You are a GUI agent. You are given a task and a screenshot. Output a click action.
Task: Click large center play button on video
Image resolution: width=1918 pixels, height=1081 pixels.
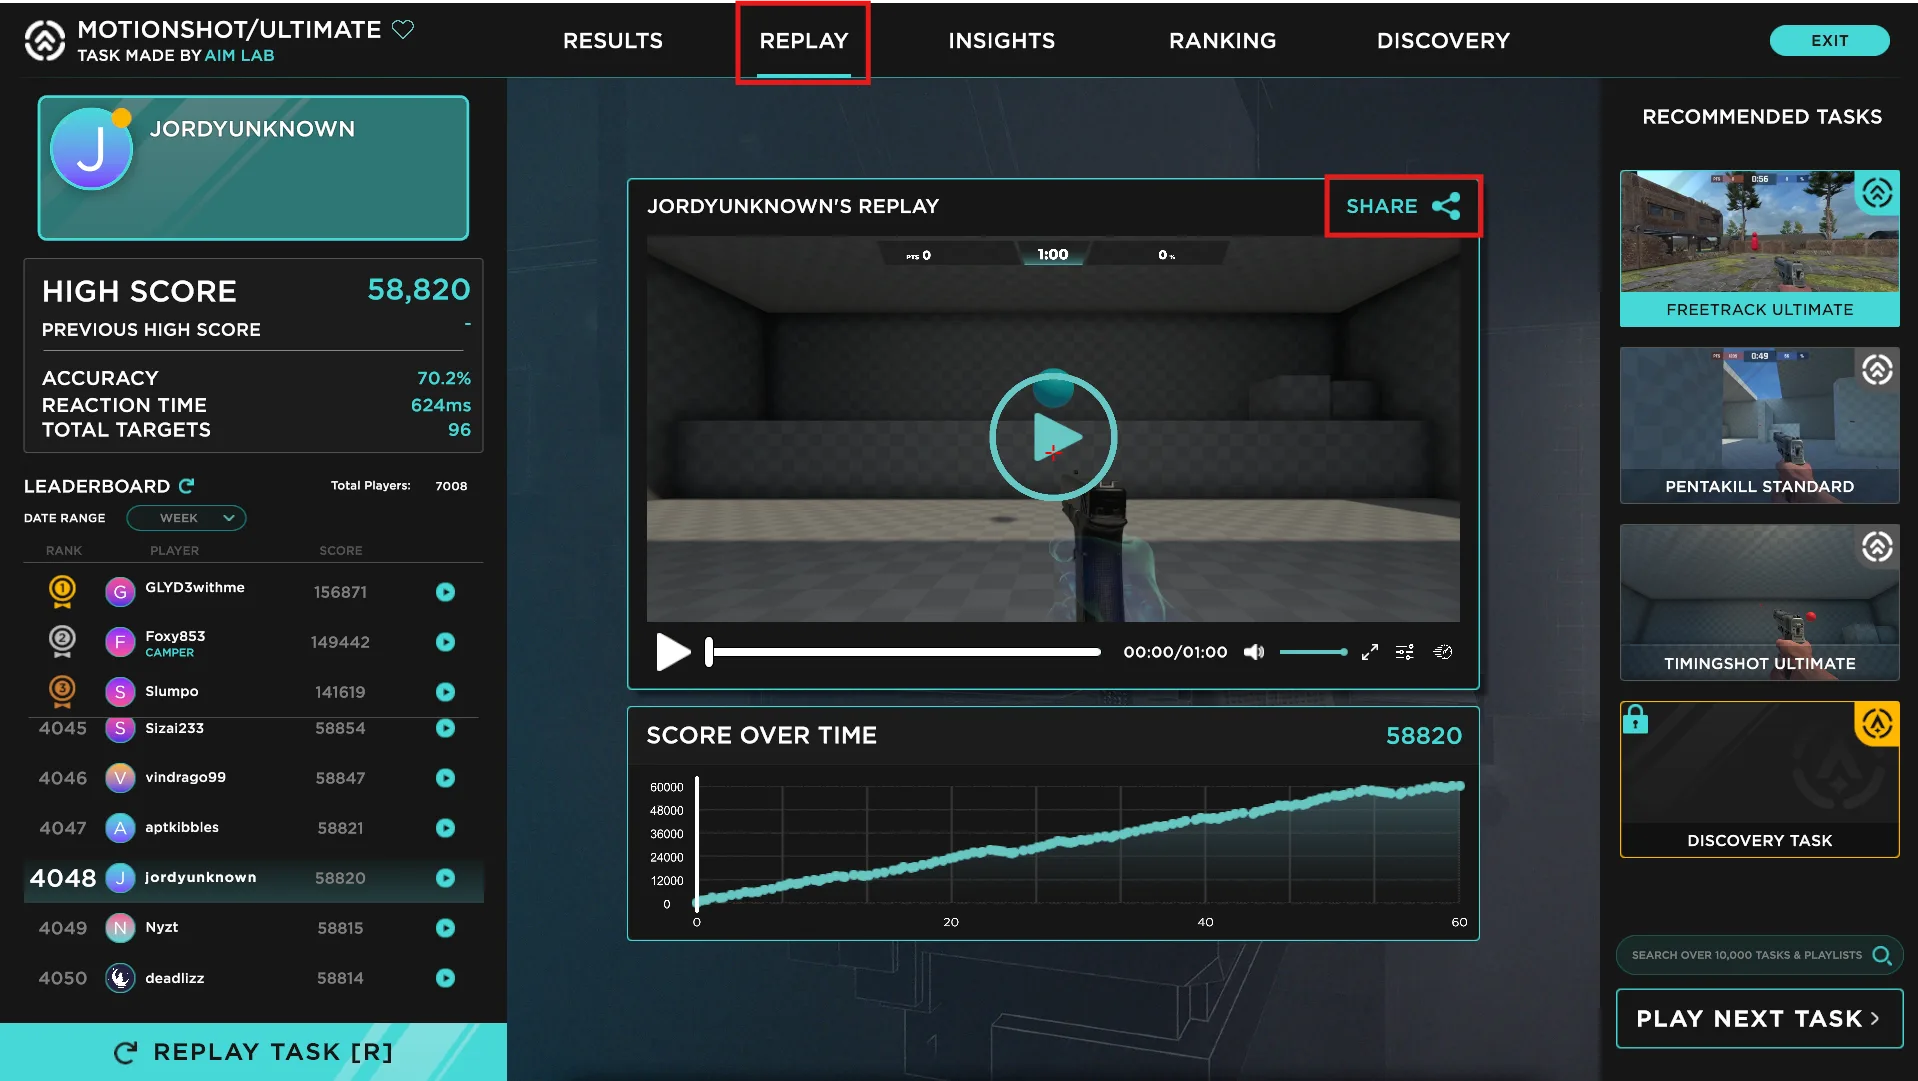coord(1053,437)
